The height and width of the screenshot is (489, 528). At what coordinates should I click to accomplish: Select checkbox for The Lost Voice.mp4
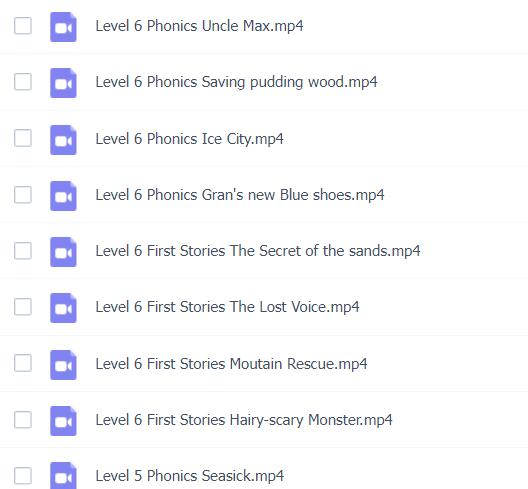pos(23,307)
